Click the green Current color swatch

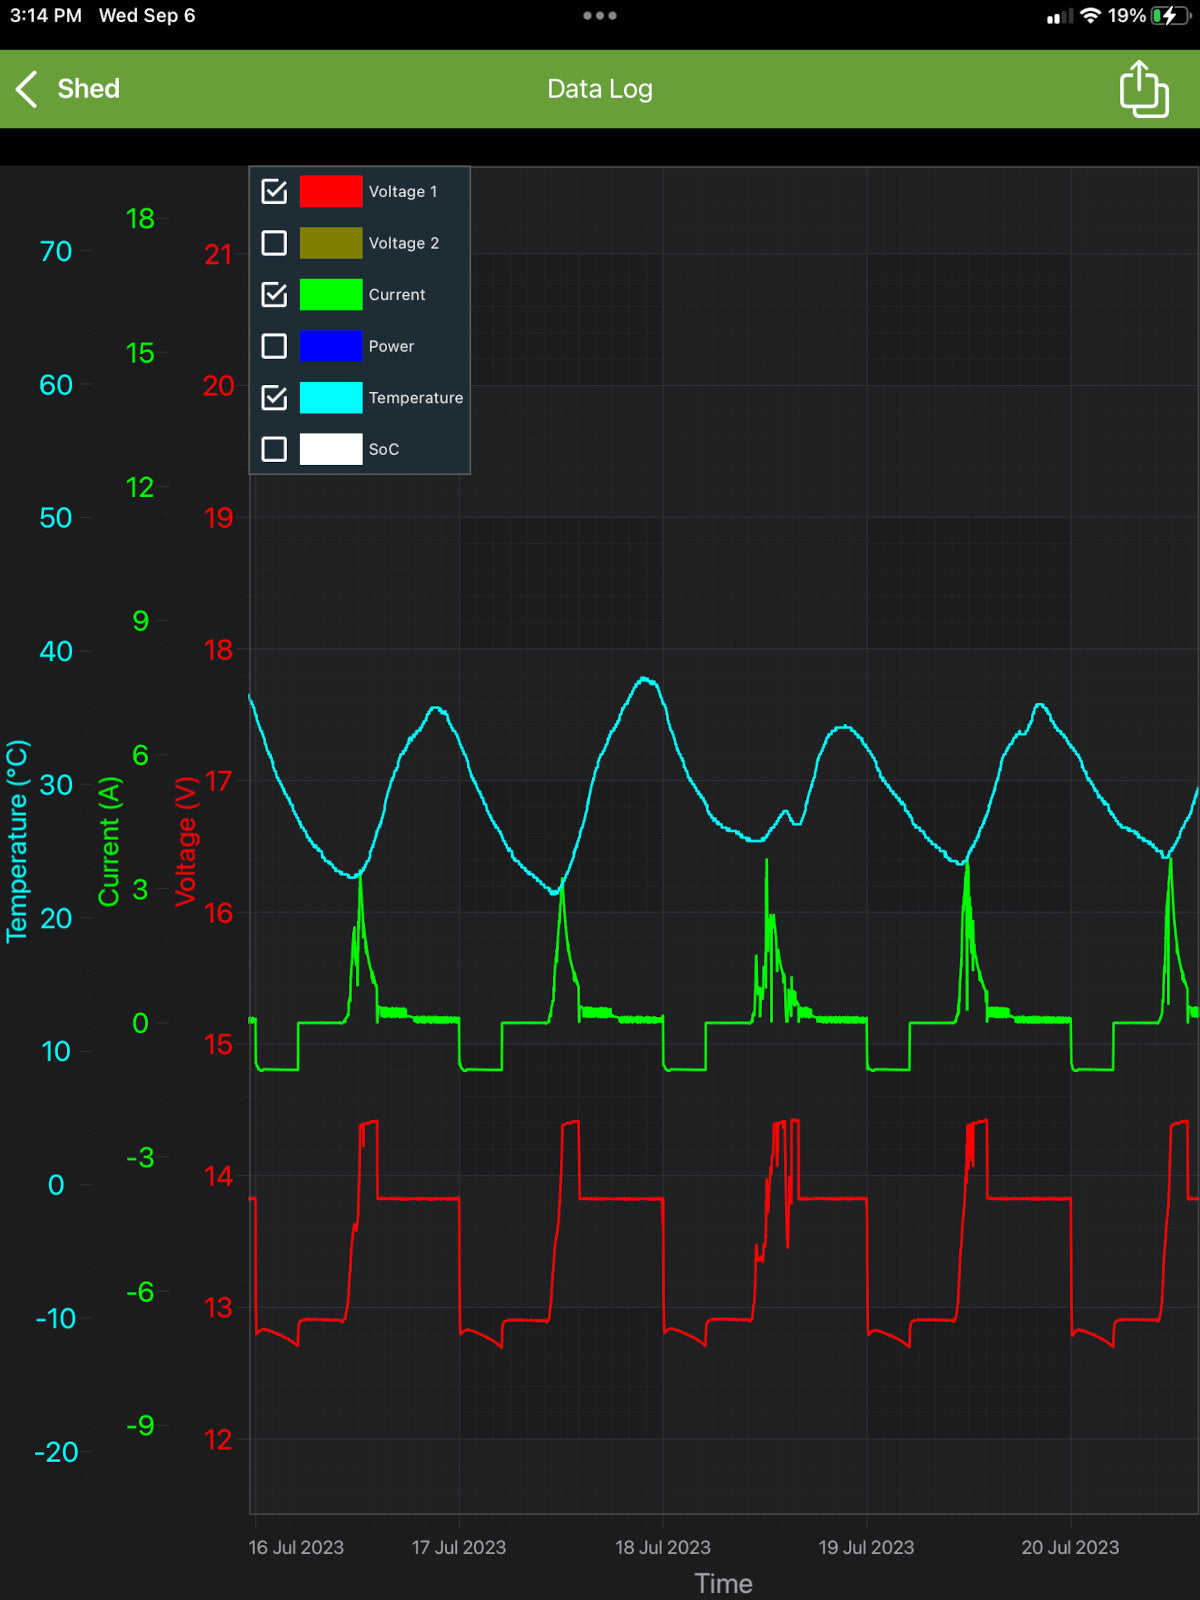pyautogui.click(x=331, y=295)
